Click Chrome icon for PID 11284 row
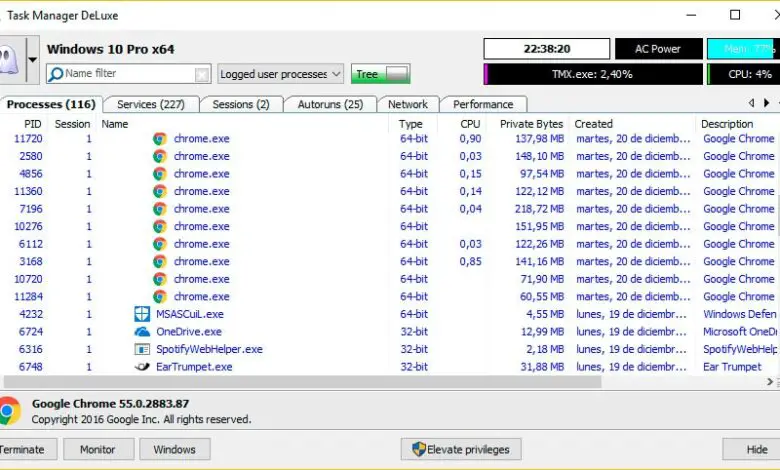This screenshot has width=780, height=470. tap(160, 296)
